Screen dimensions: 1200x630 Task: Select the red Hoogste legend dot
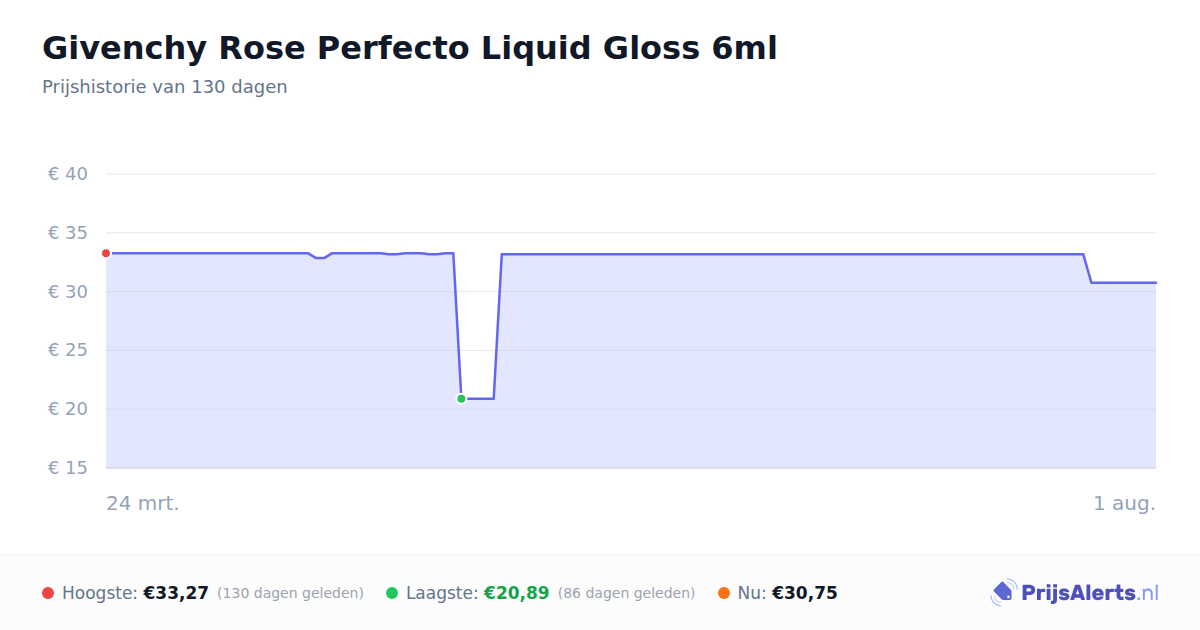click(x=48, y=593)
